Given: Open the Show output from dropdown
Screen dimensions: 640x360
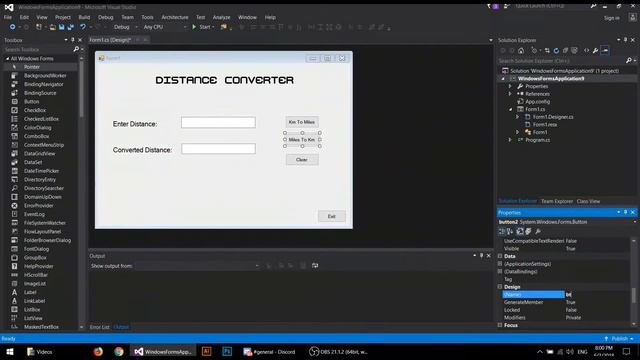Looking at the screenshot, I should click(257, 266).
